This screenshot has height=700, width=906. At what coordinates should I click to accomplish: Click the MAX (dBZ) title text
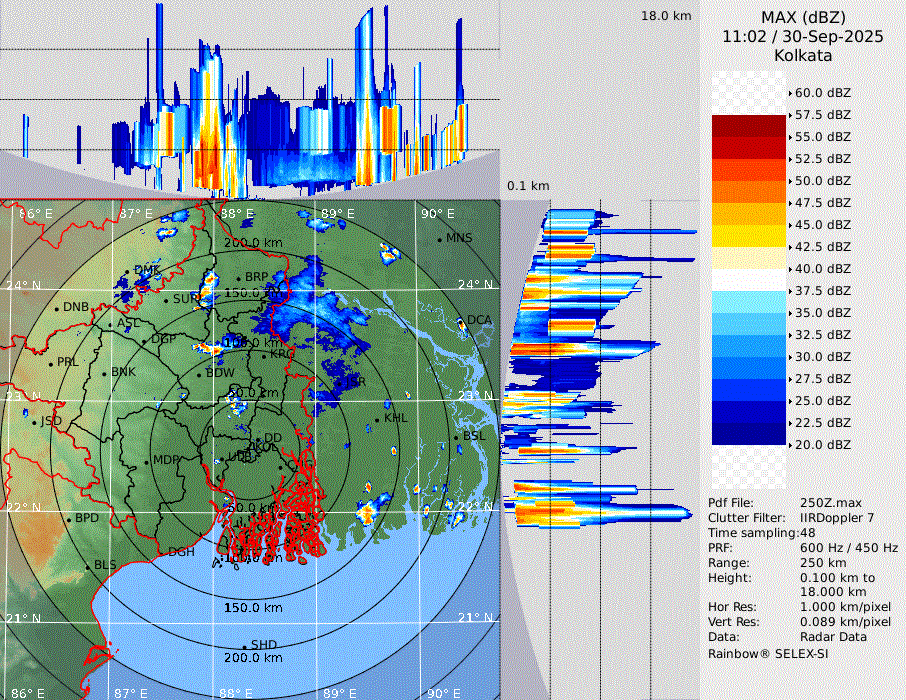802,17
